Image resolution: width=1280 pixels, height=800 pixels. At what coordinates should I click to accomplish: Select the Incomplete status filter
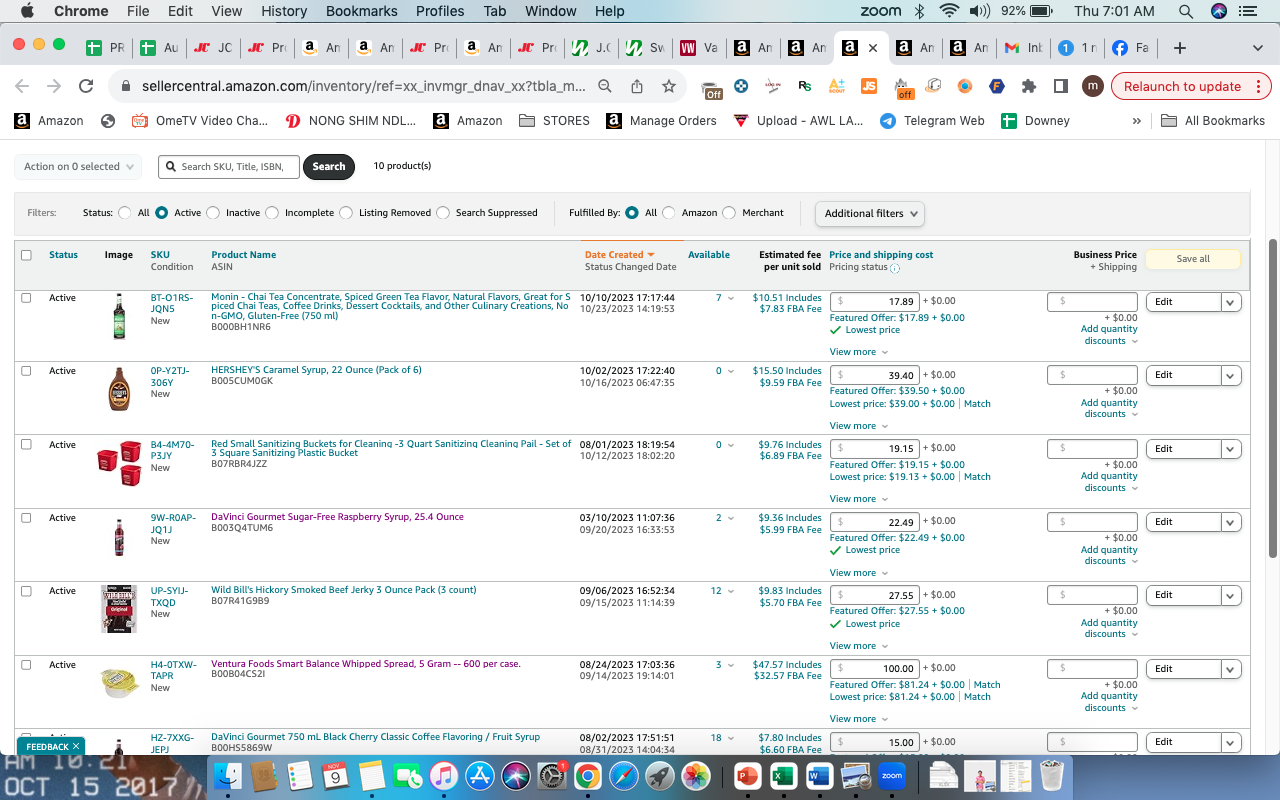pyautogui.click(x=272, y=213)
